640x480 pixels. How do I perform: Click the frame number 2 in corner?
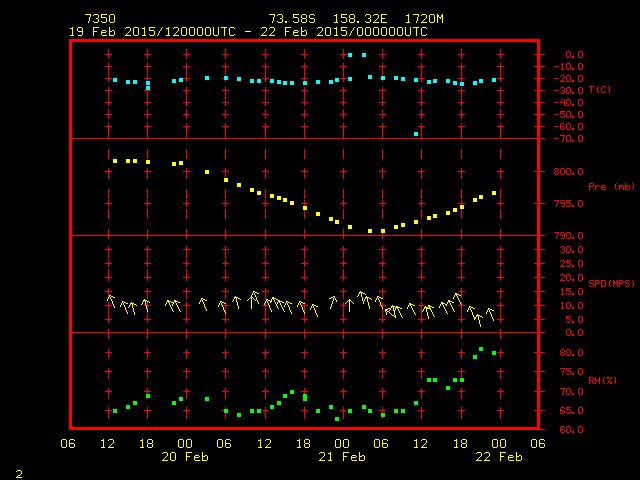(x=18, y=471)
